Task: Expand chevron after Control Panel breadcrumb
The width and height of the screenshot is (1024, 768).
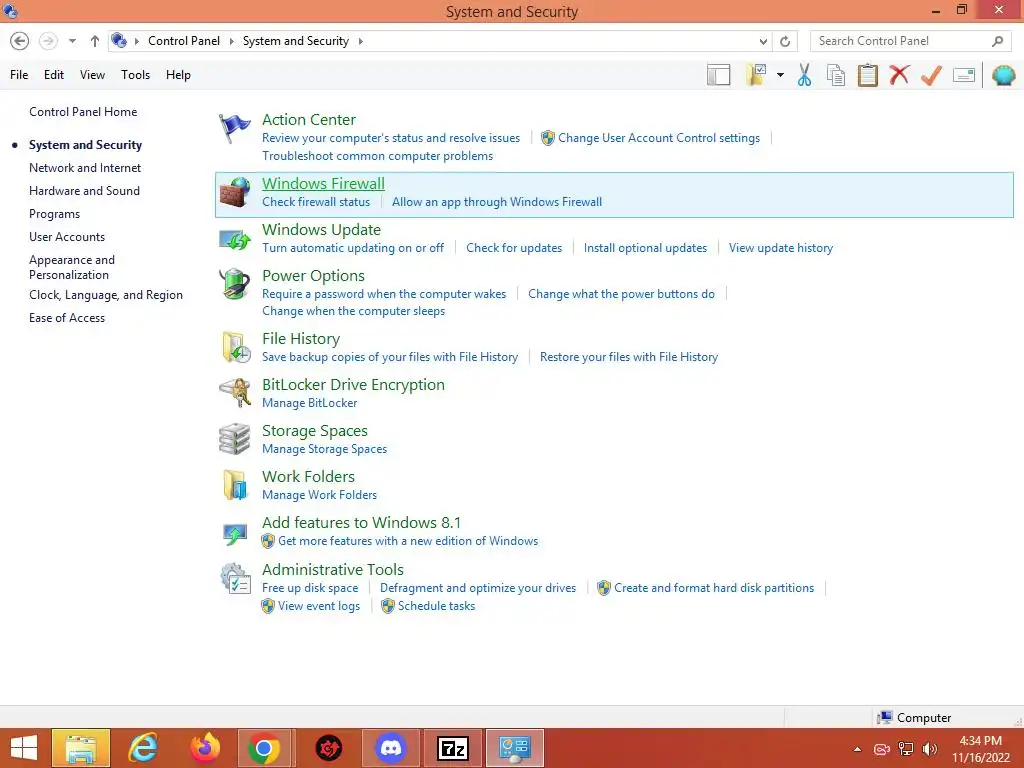Action: click(x=231, y=41)
